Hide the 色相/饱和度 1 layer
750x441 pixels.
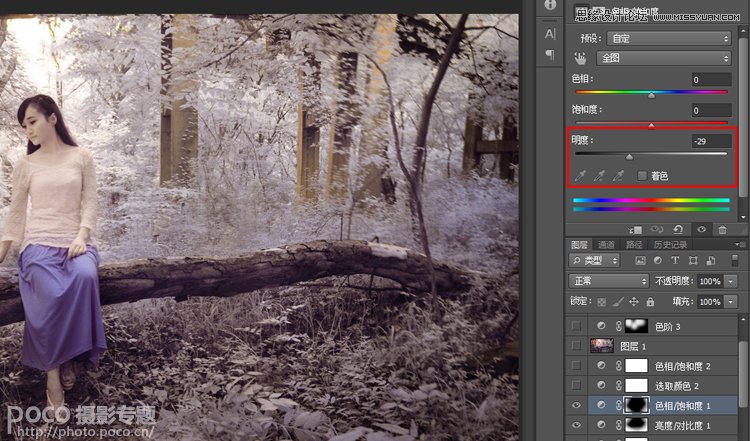577,405
